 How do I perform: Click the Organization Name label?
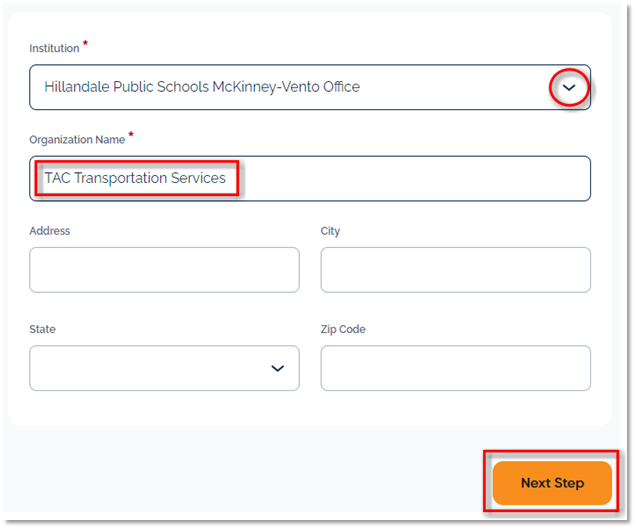[x=77, y=140]
